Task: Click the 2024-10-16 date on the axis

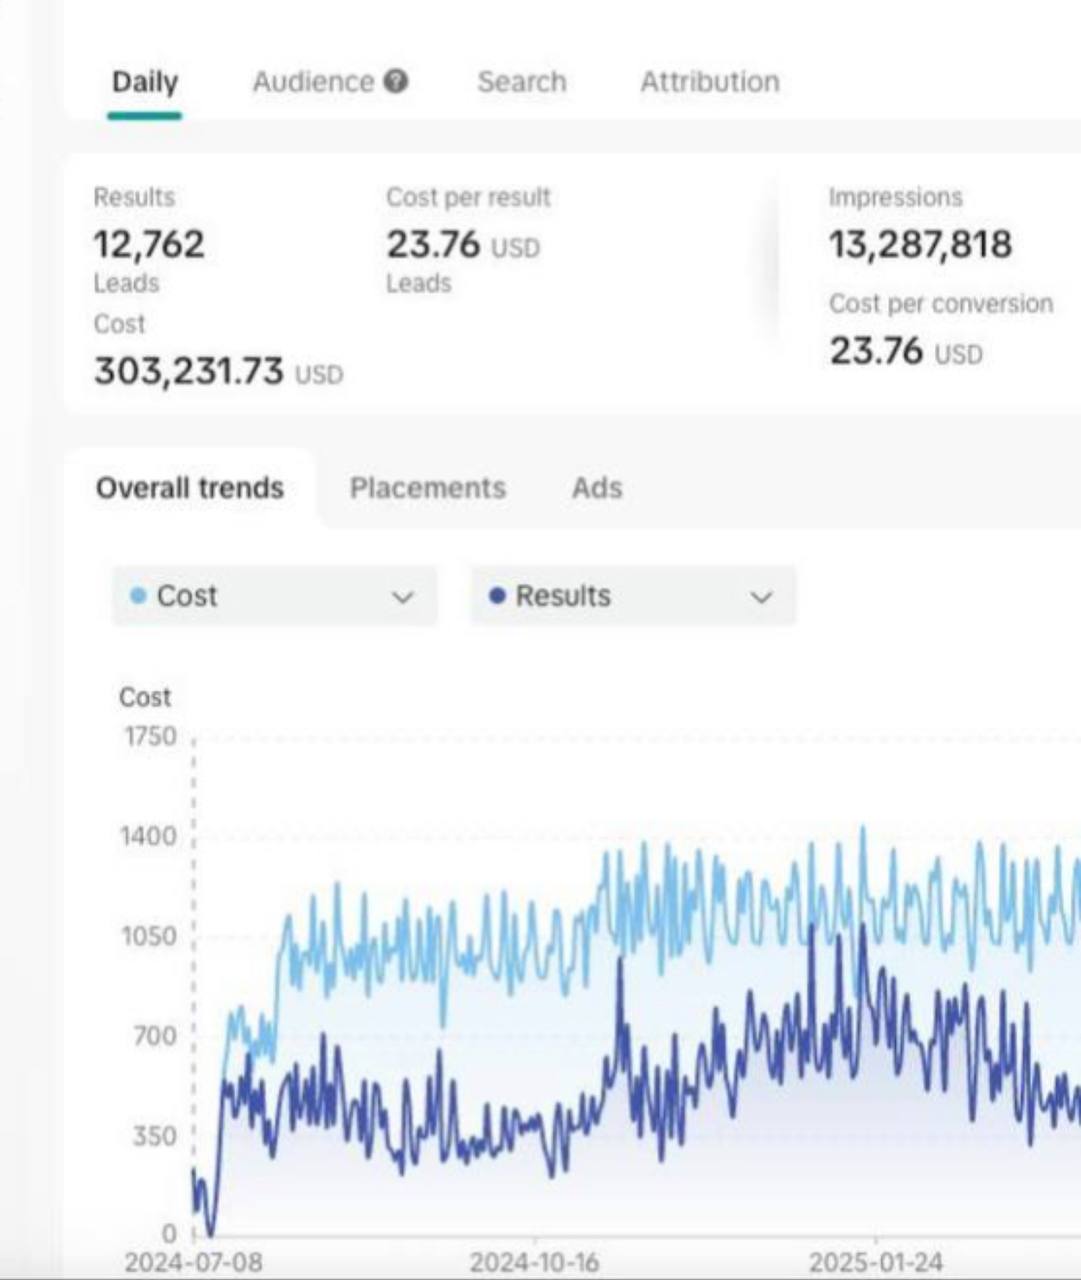Action: coord(534,1262)
